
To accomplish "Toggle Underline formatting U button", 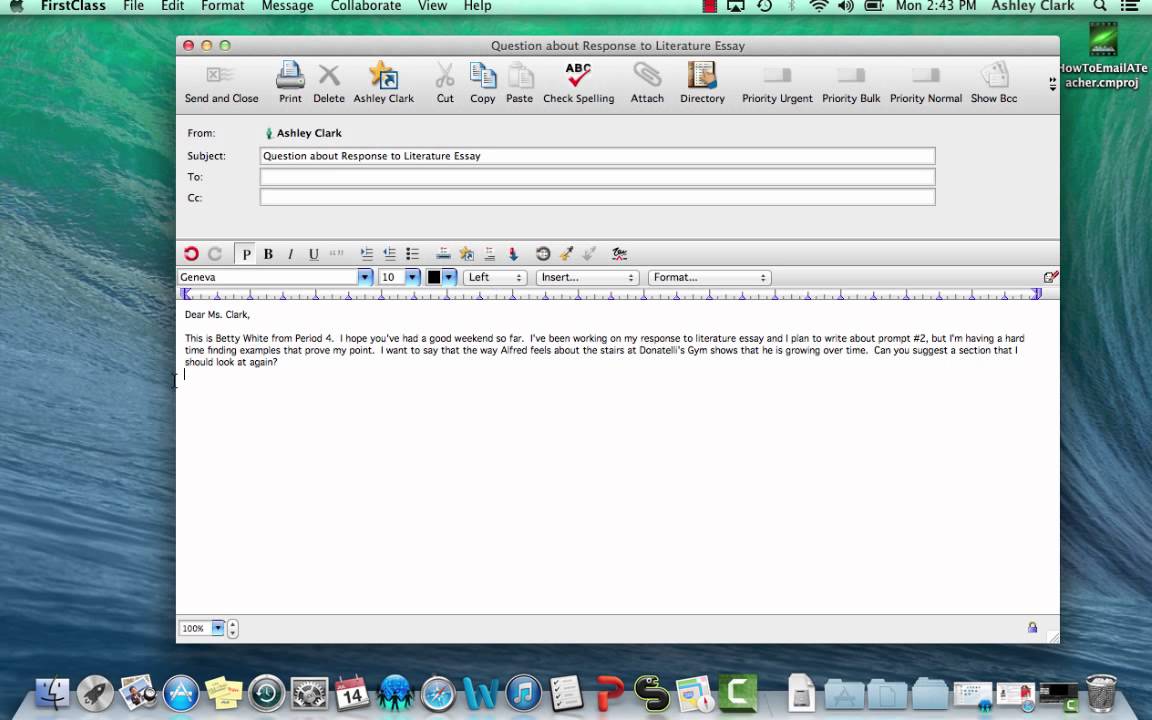I will pos(314,254).
